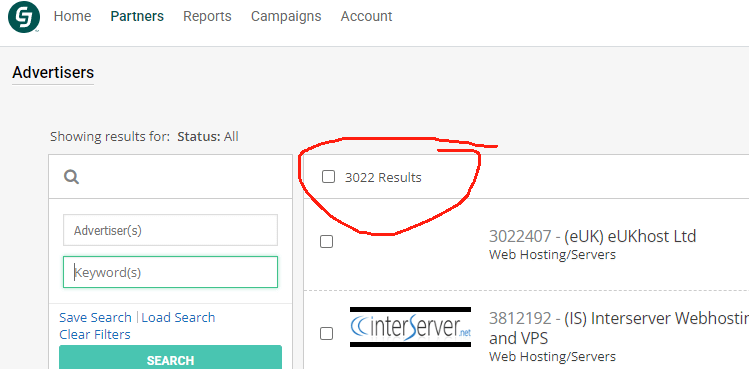749x369 pixels.
Task: Click the Load Search link
Action: pos(178,317)
